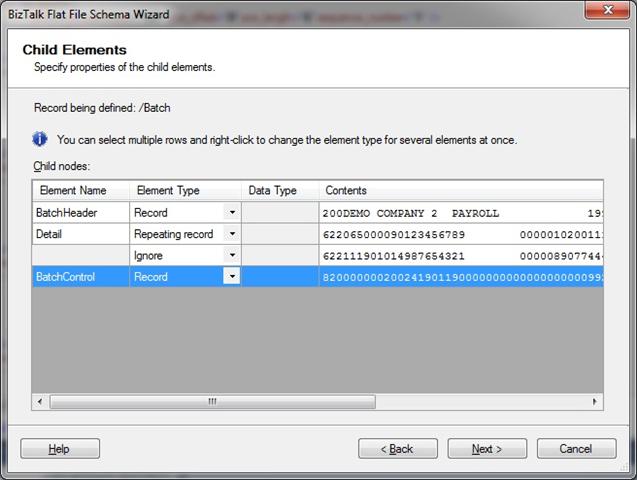
Task: Click Data Type cell in Detail row
Action: point(280,234)
